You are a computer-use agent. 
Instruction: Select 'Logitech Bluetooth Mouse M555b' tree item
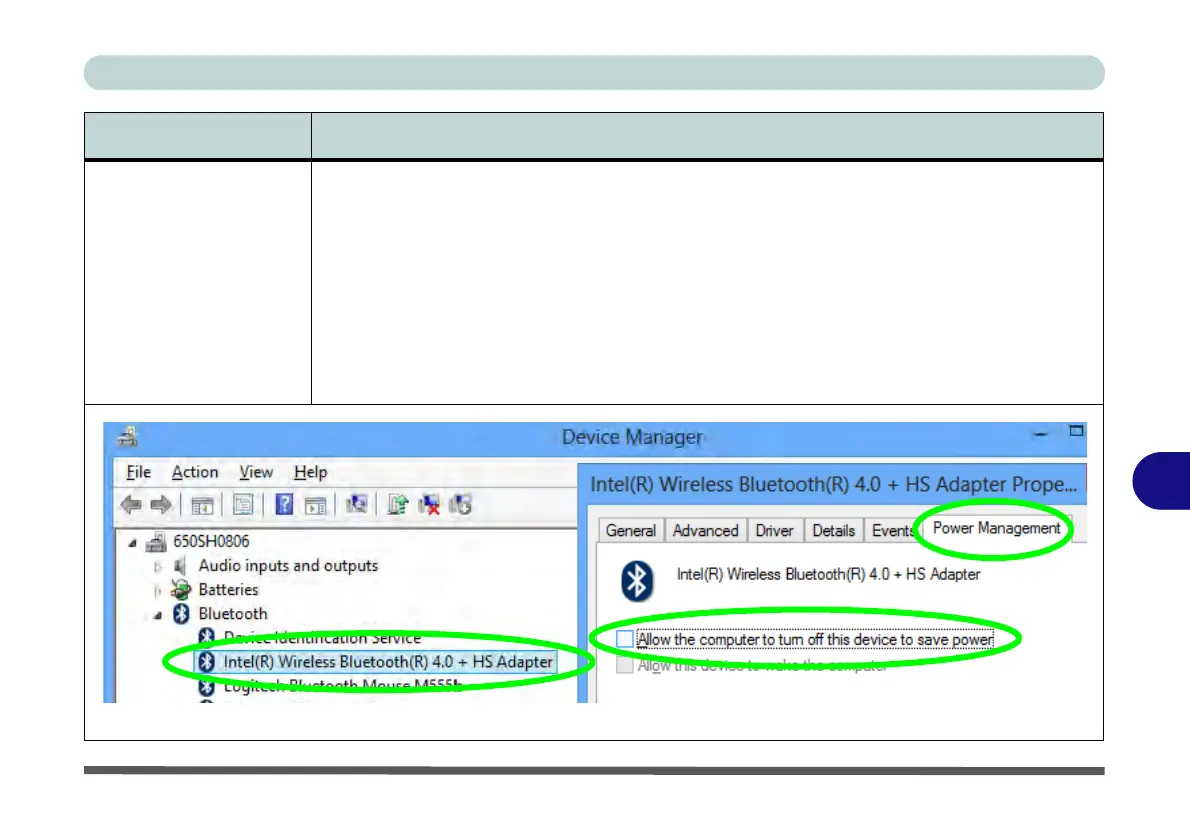coord(343,685)
